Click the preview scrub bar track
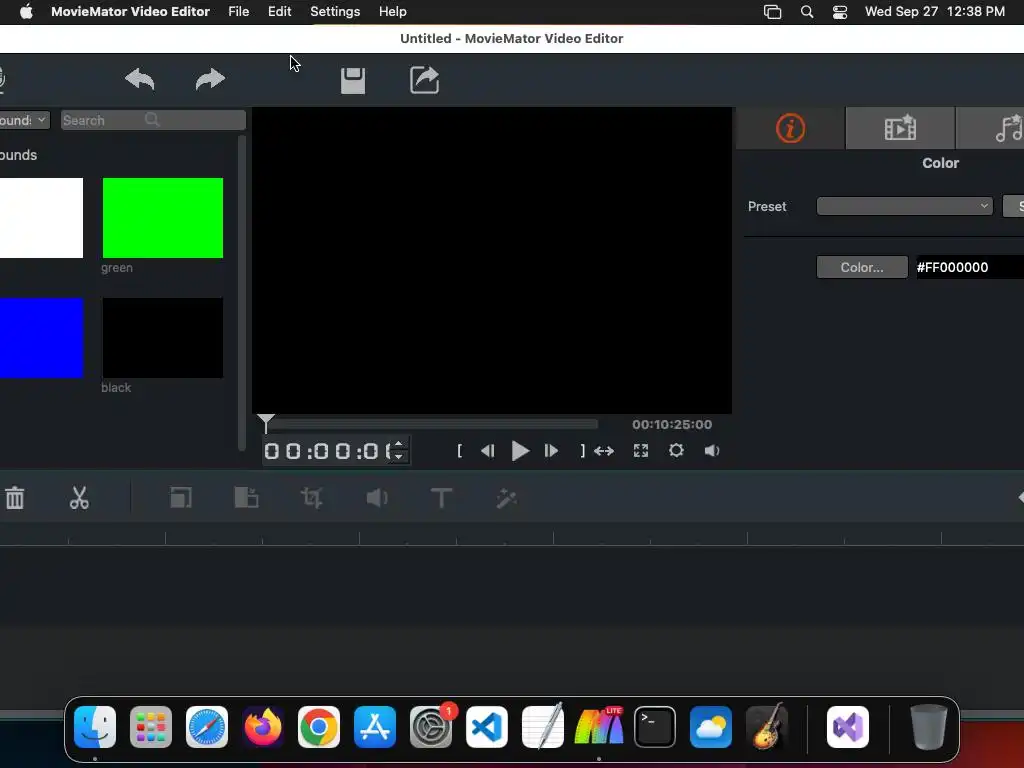 coord(434,424)
